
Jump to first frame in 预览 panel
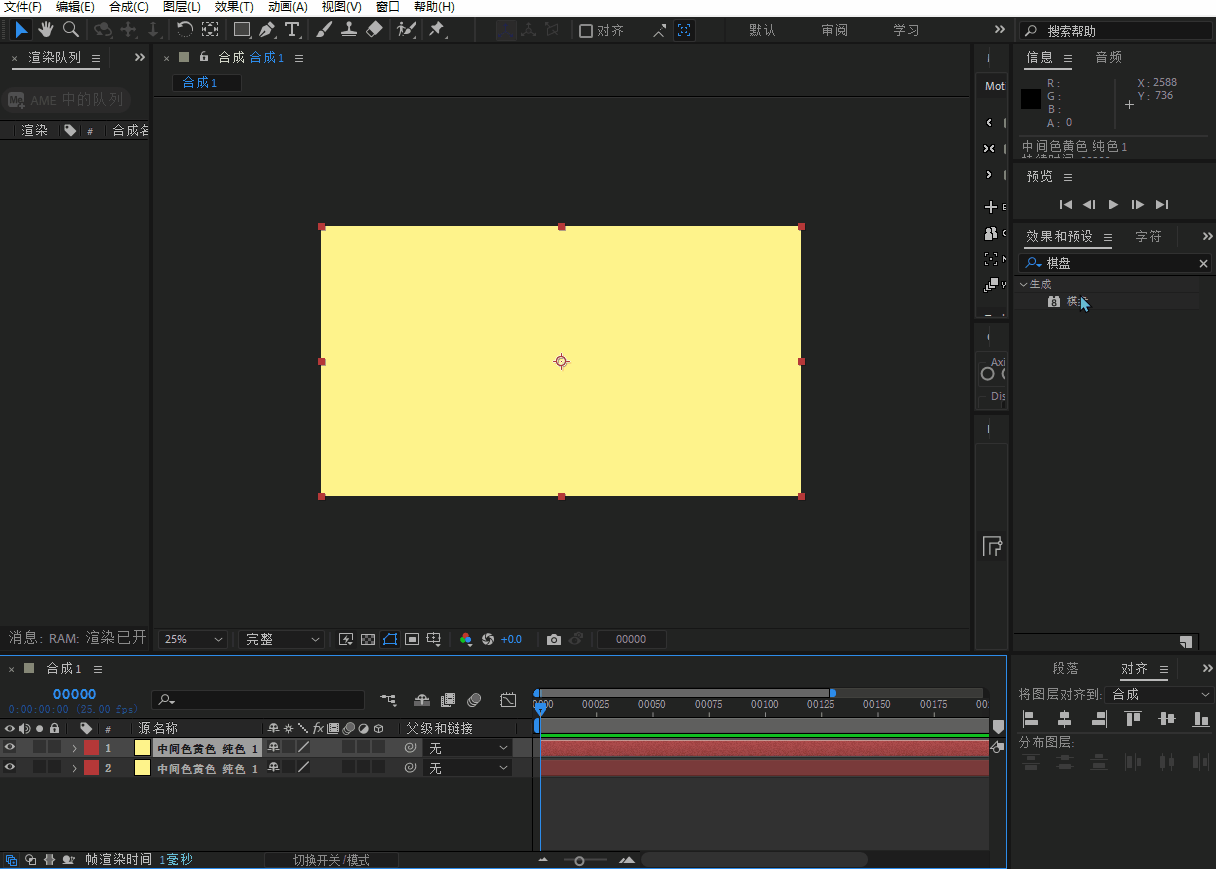coord(1066,204)
